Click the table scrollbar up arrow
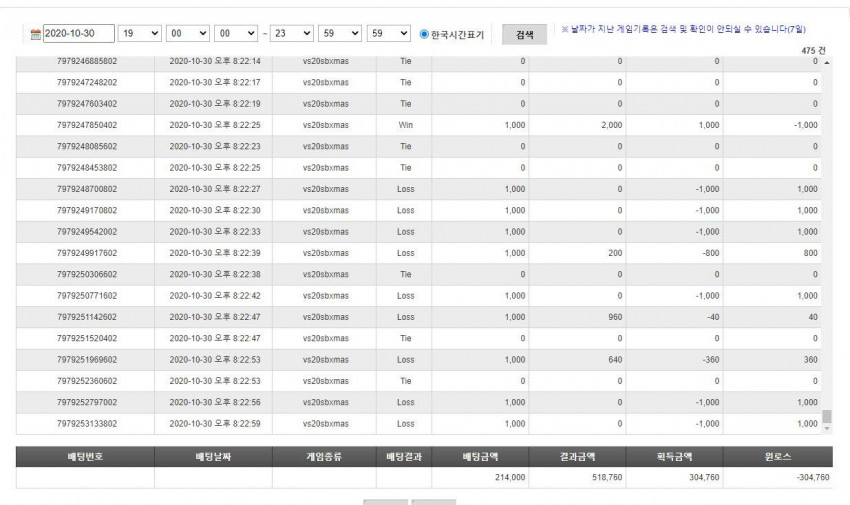 tap(827, 63)
